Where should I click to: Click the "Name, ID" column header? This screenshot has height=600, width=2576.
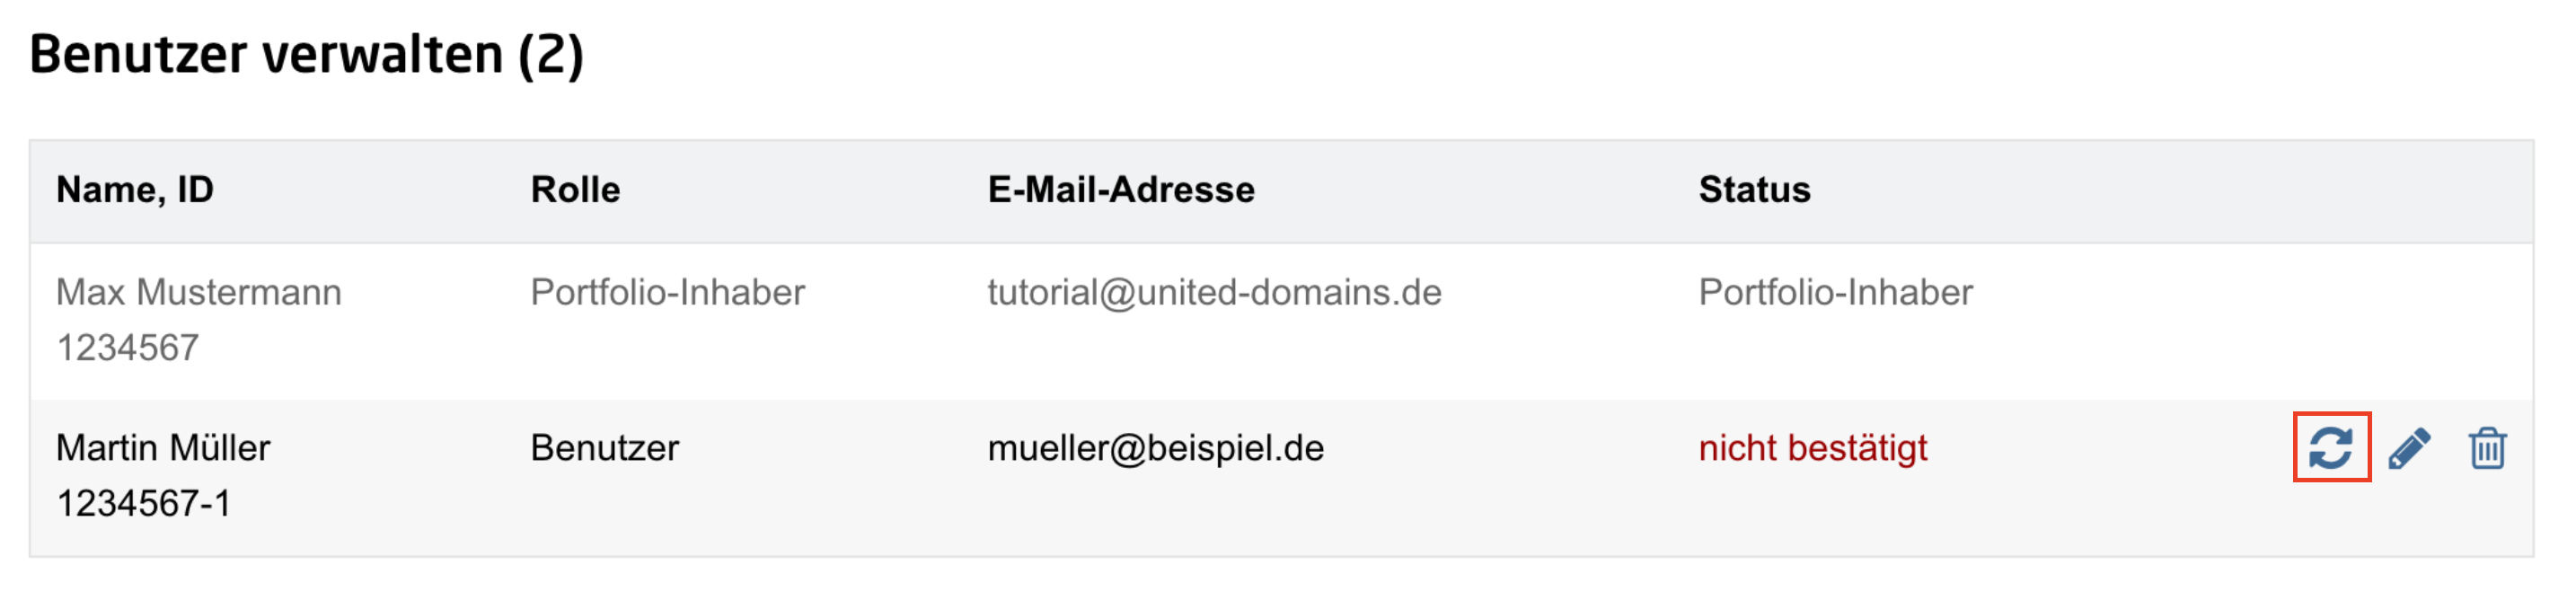[x=135, y=189]
